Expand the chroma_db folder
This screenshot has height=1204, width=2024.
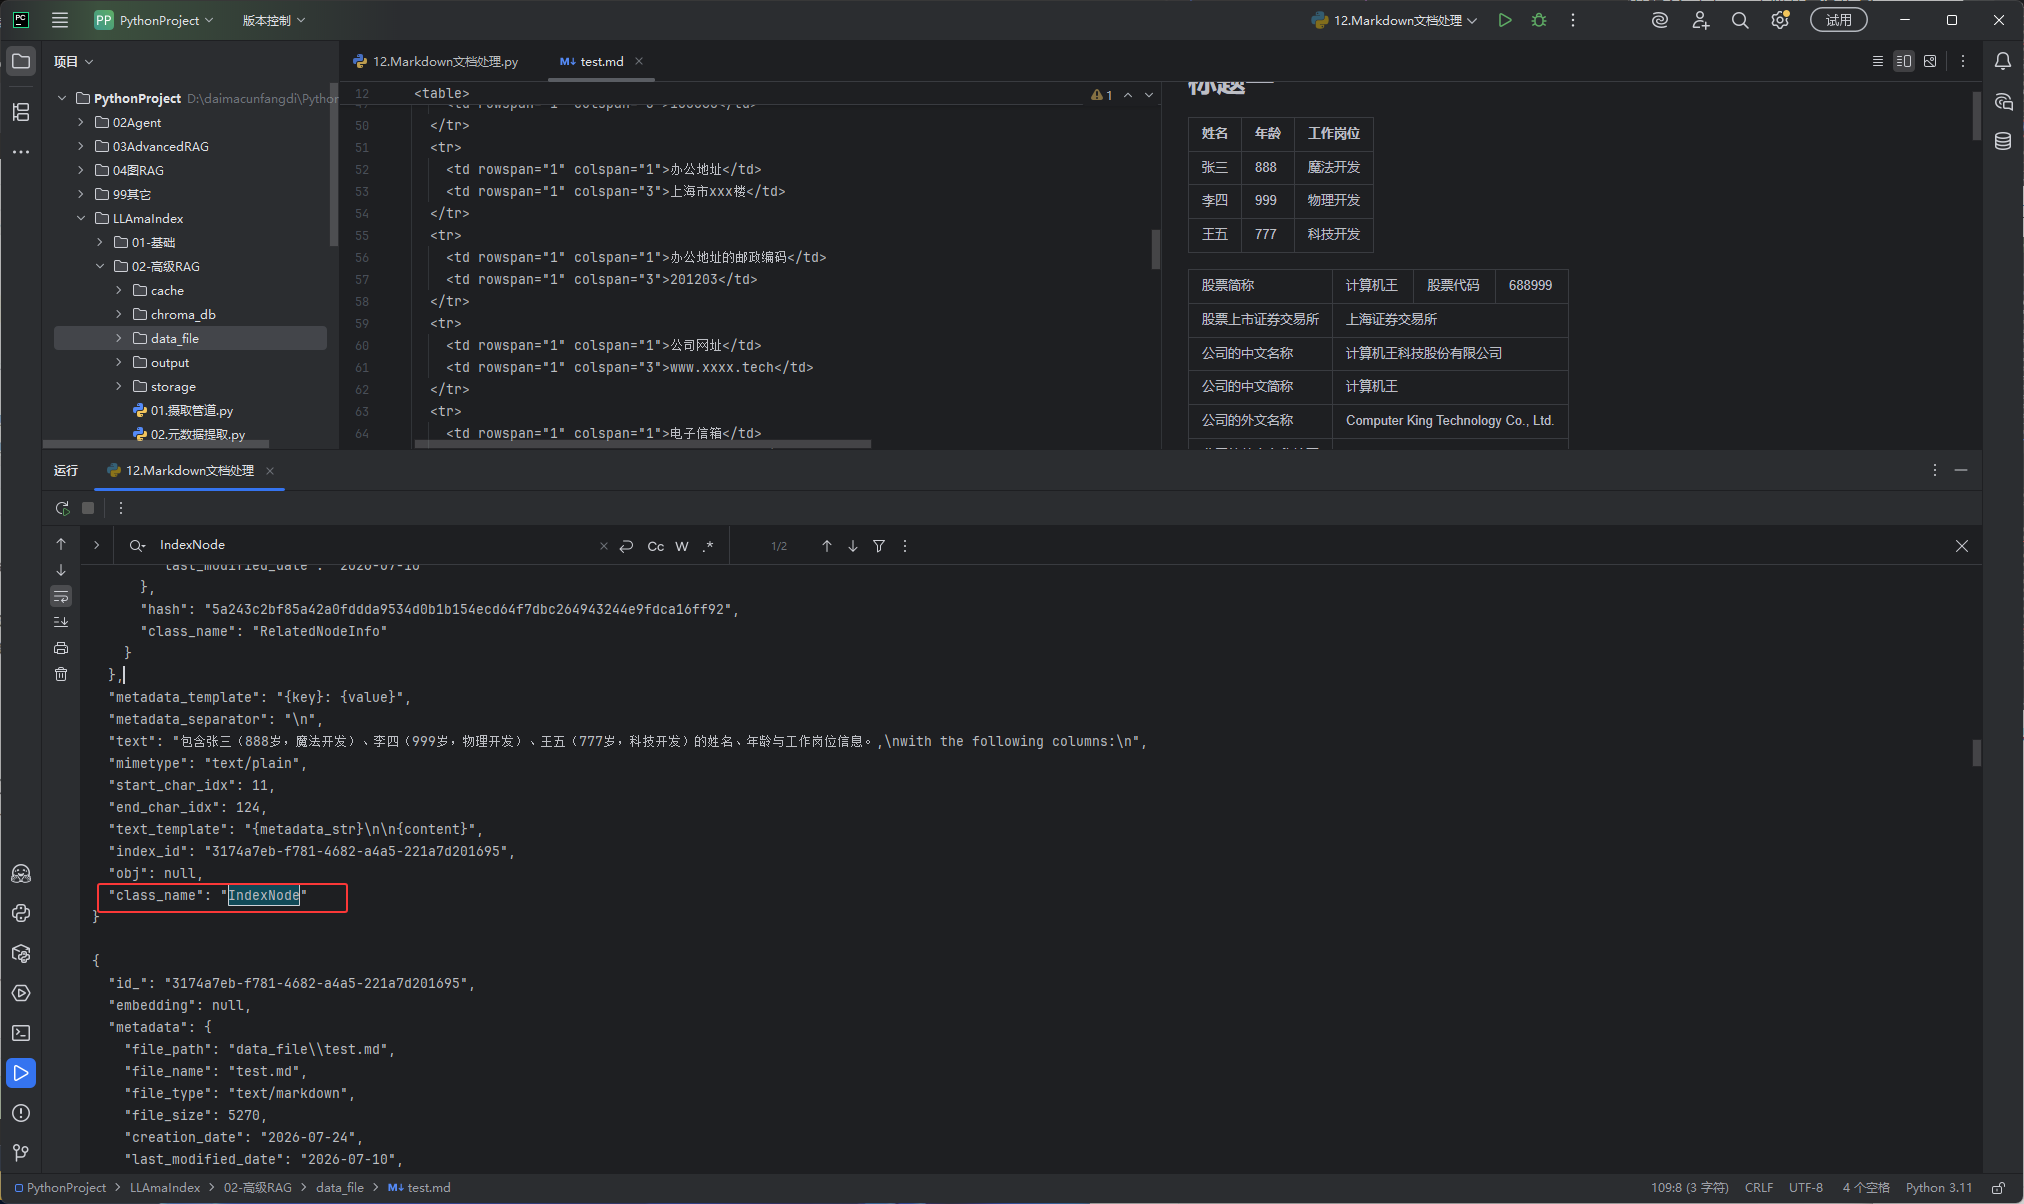119,314
